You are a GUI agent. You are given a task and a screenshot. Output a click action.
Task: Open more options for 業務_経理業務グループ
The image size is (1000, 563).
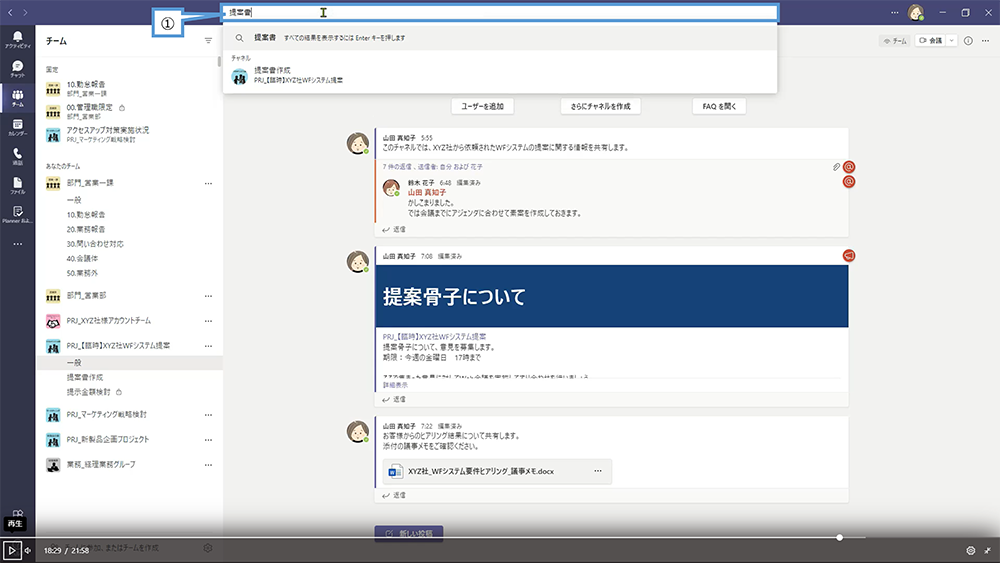click(208, 465)
